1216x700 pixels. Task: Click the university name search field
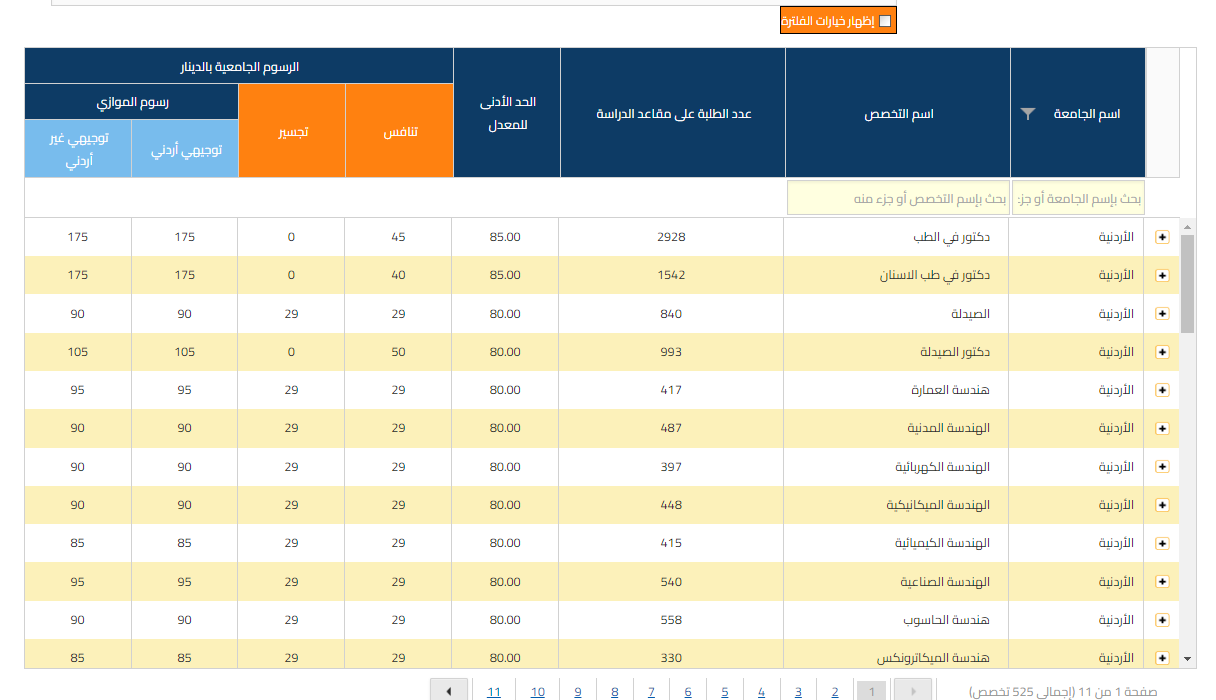click(x=1078, y=198)
